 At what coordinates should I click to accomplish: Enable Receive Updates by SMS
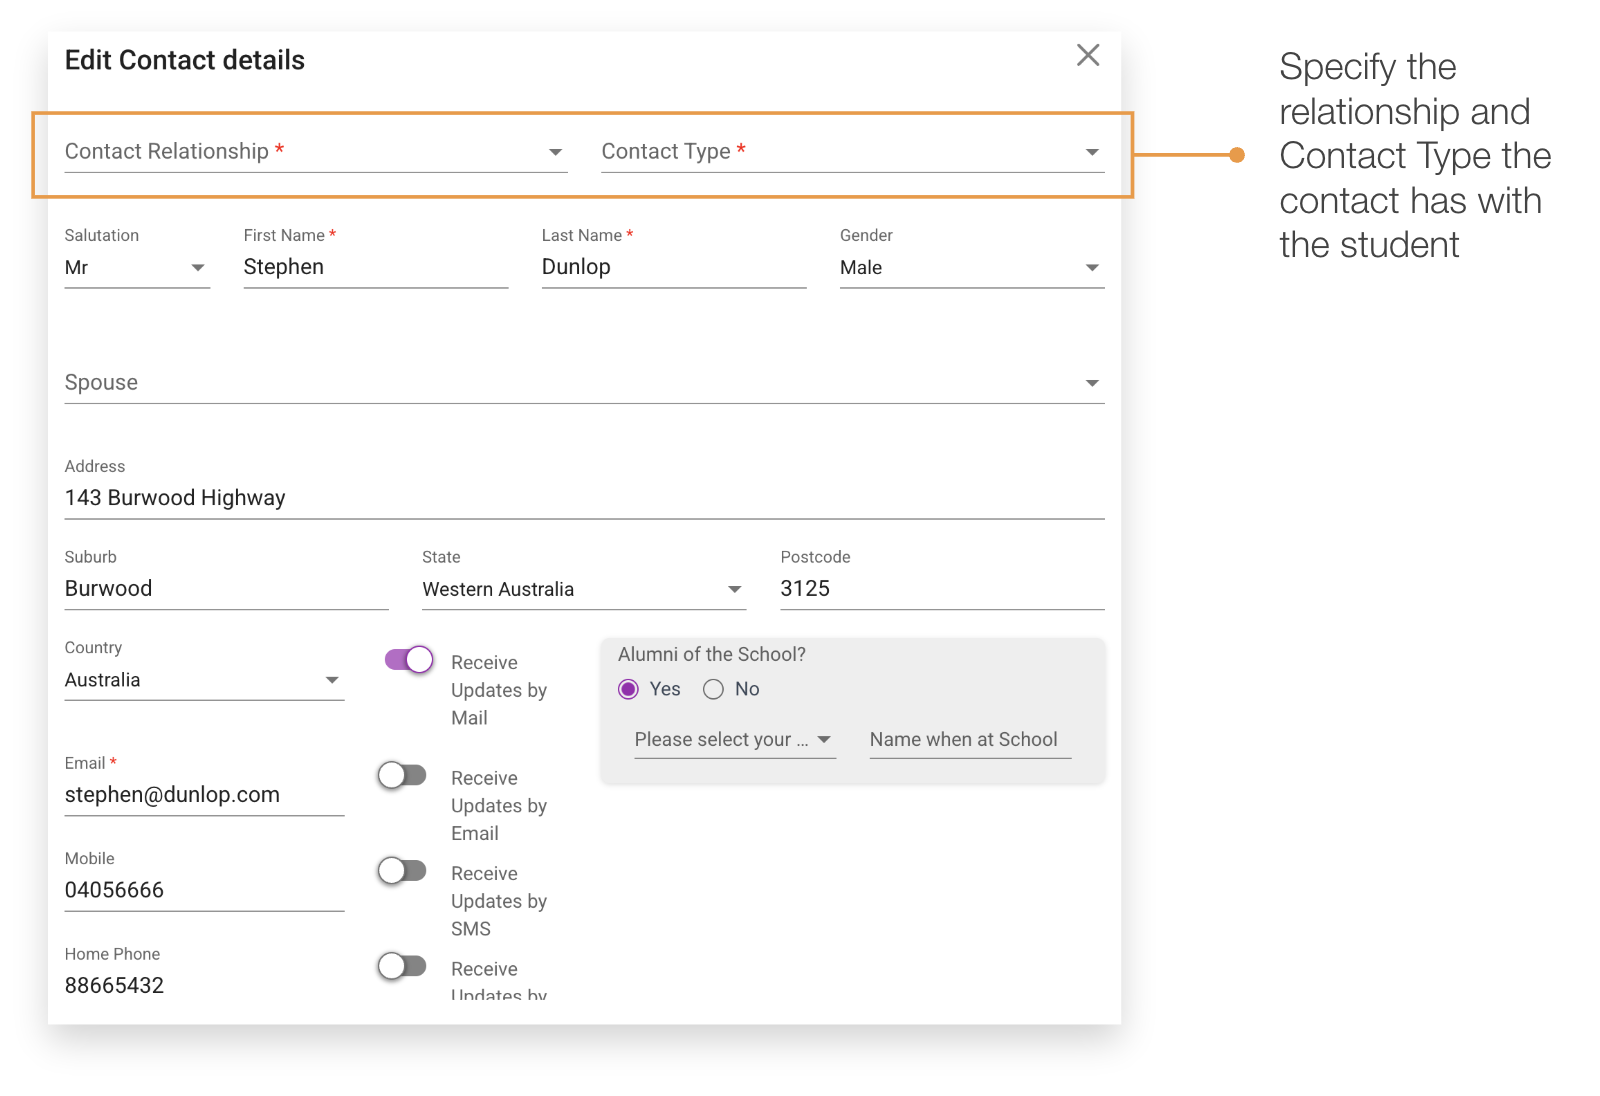[401, 870]
